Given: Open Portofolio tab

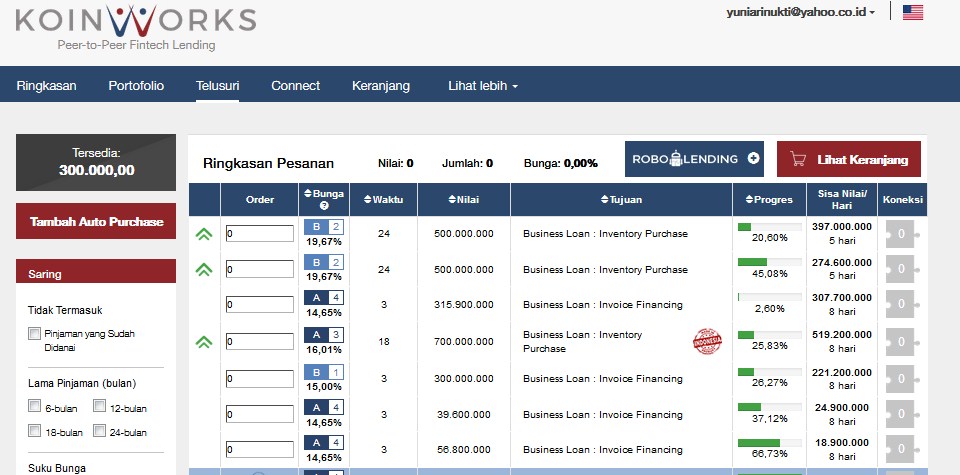Looking at the screenshot, I should [x=136, y=86].
